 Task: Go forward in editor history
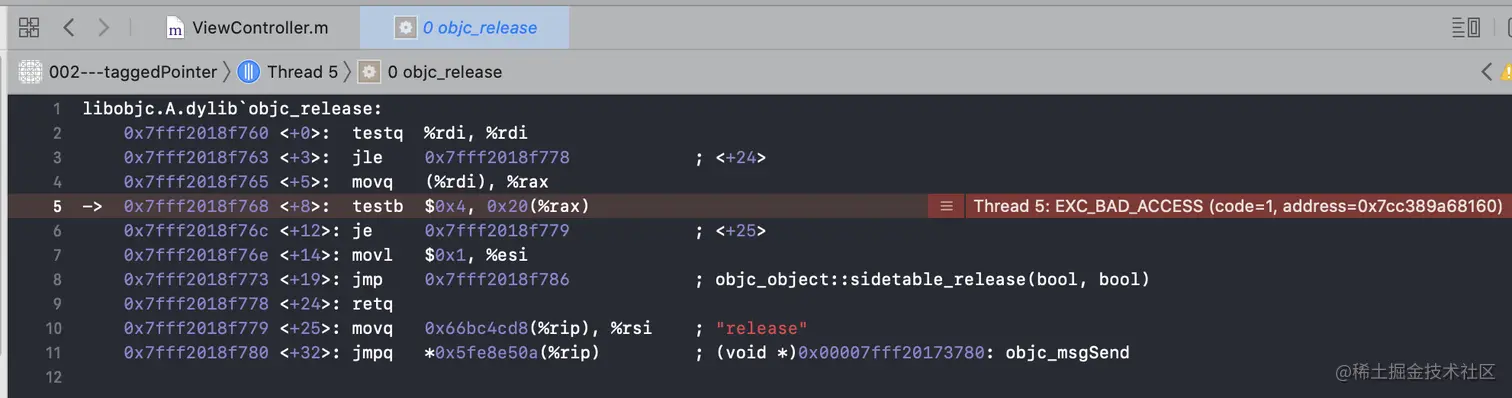click(105, 28)
